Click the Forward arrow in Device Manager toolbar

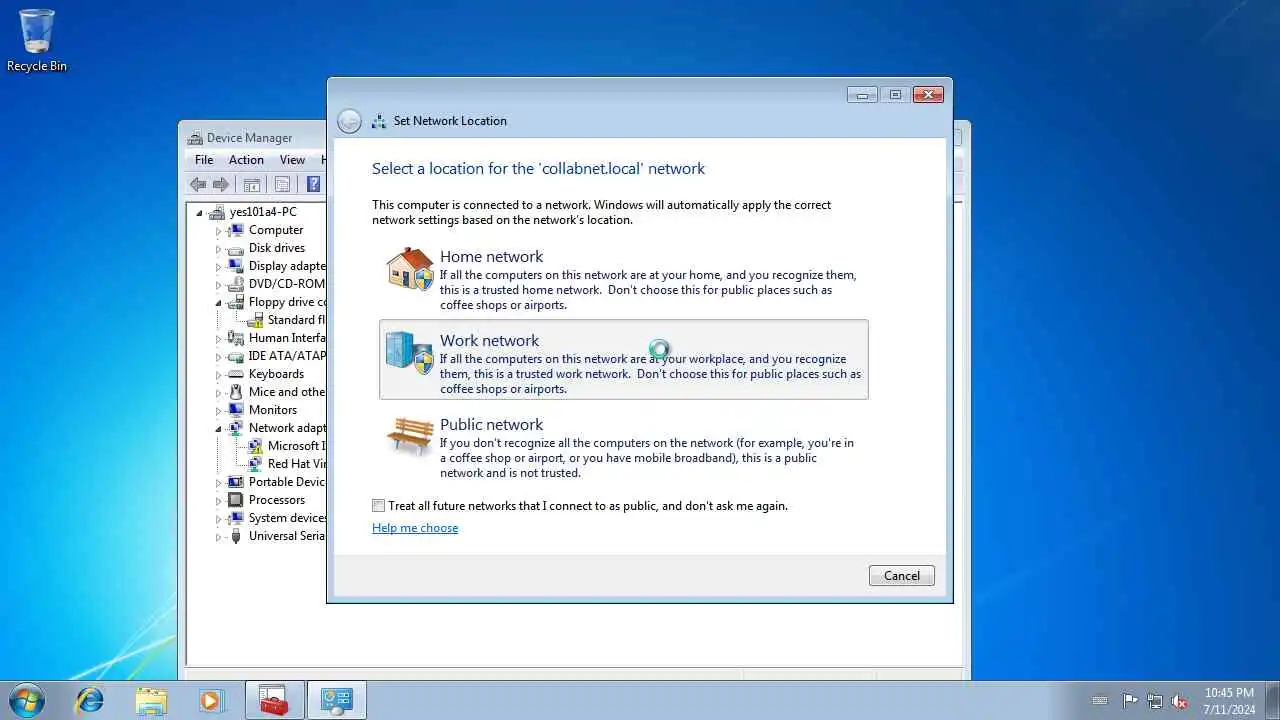tap(221, 184)
